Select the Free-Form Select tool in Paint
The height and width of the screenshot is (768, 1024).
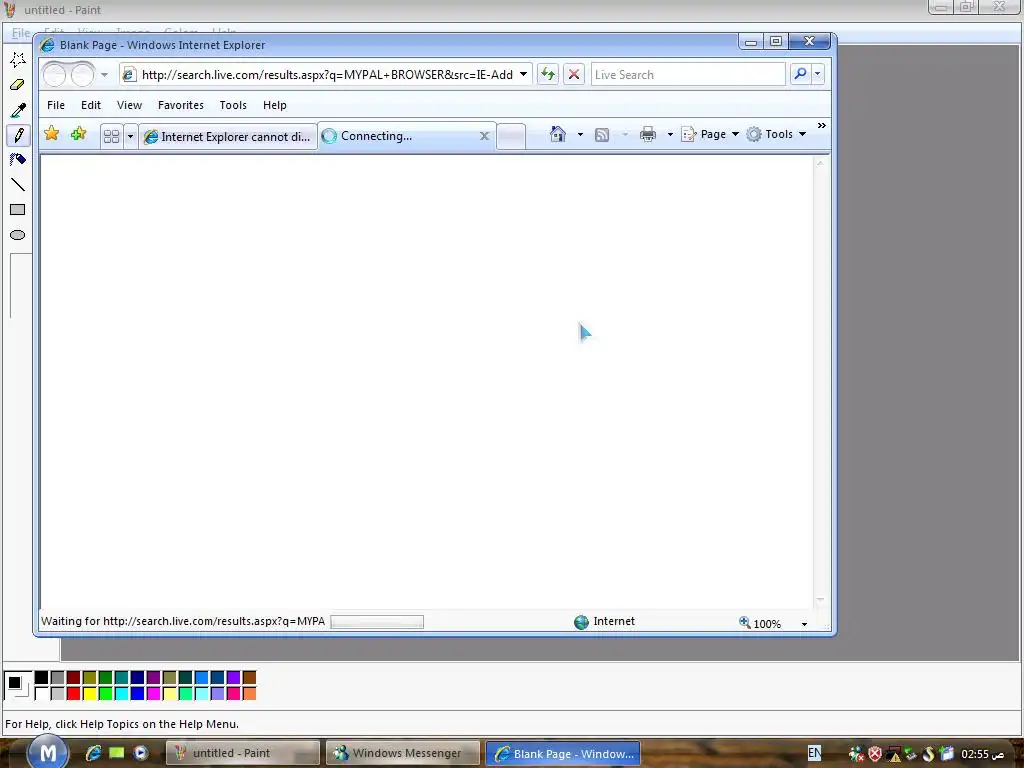tap(18, 59)
